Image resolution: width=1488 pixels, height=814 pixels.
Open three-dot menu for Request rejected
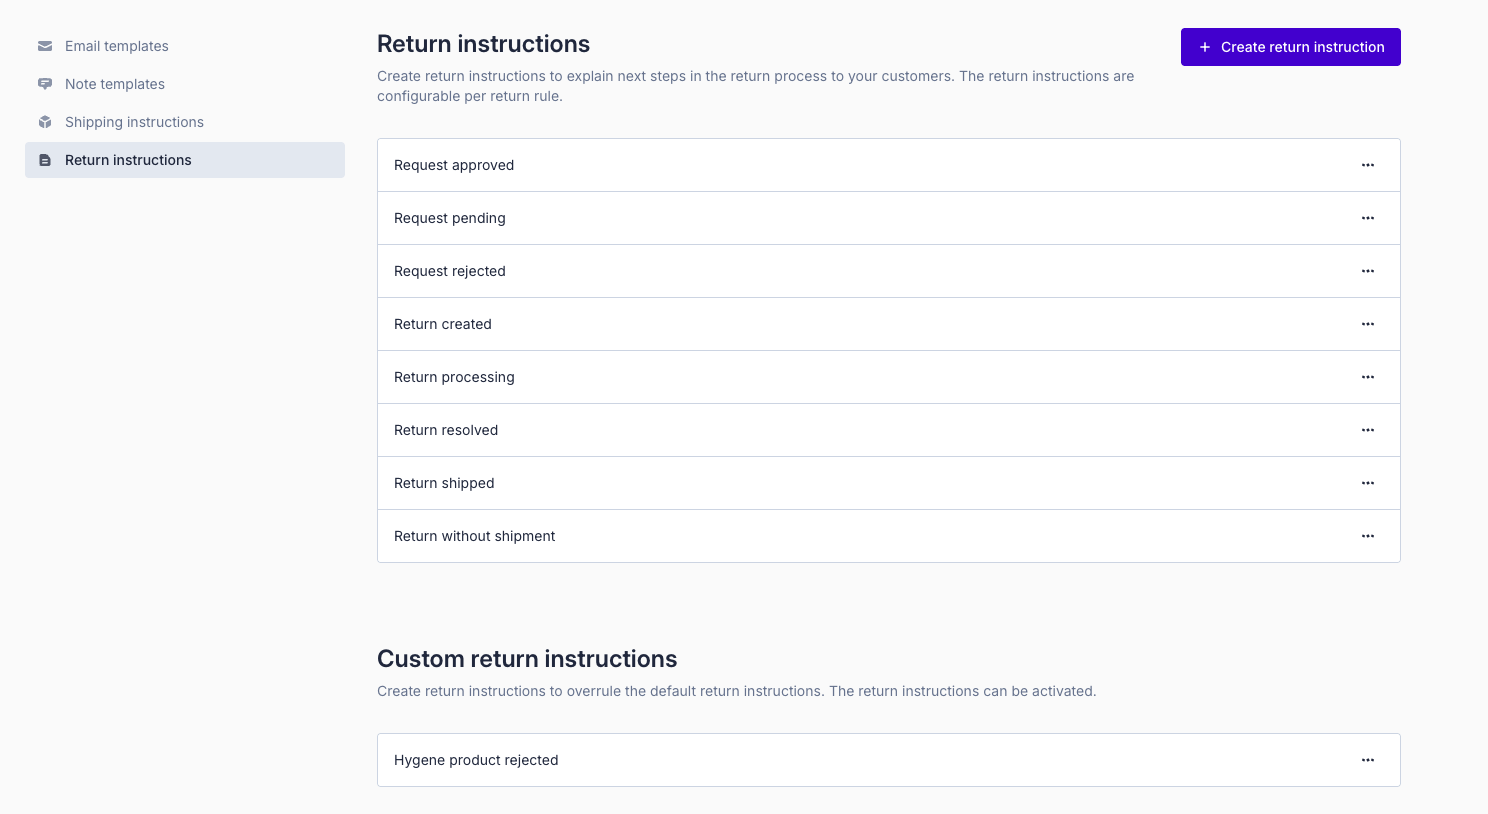click(1368, 271)
